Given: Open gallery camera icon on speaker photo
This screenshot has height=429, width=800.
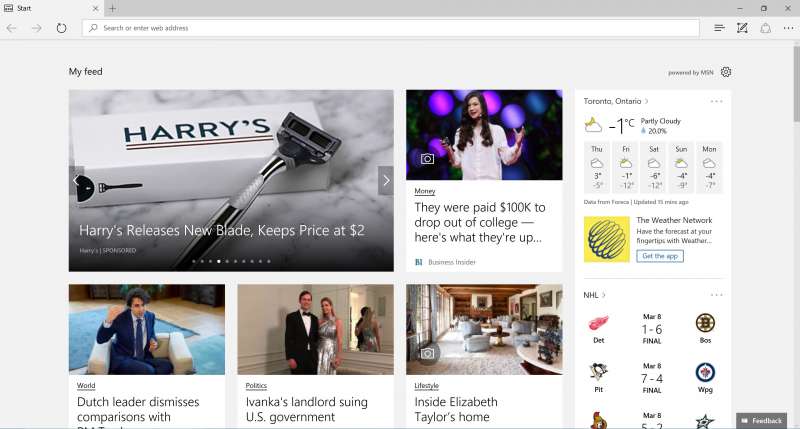Looking at the screenshot, I should click(428, 159).
